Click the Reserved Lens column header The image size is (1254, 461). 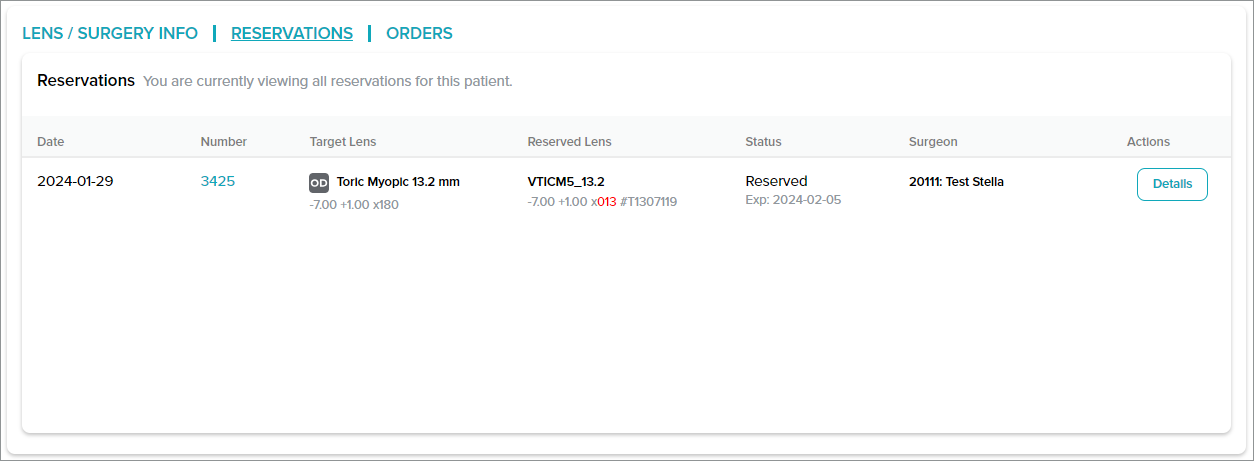[x=569, y=142]
